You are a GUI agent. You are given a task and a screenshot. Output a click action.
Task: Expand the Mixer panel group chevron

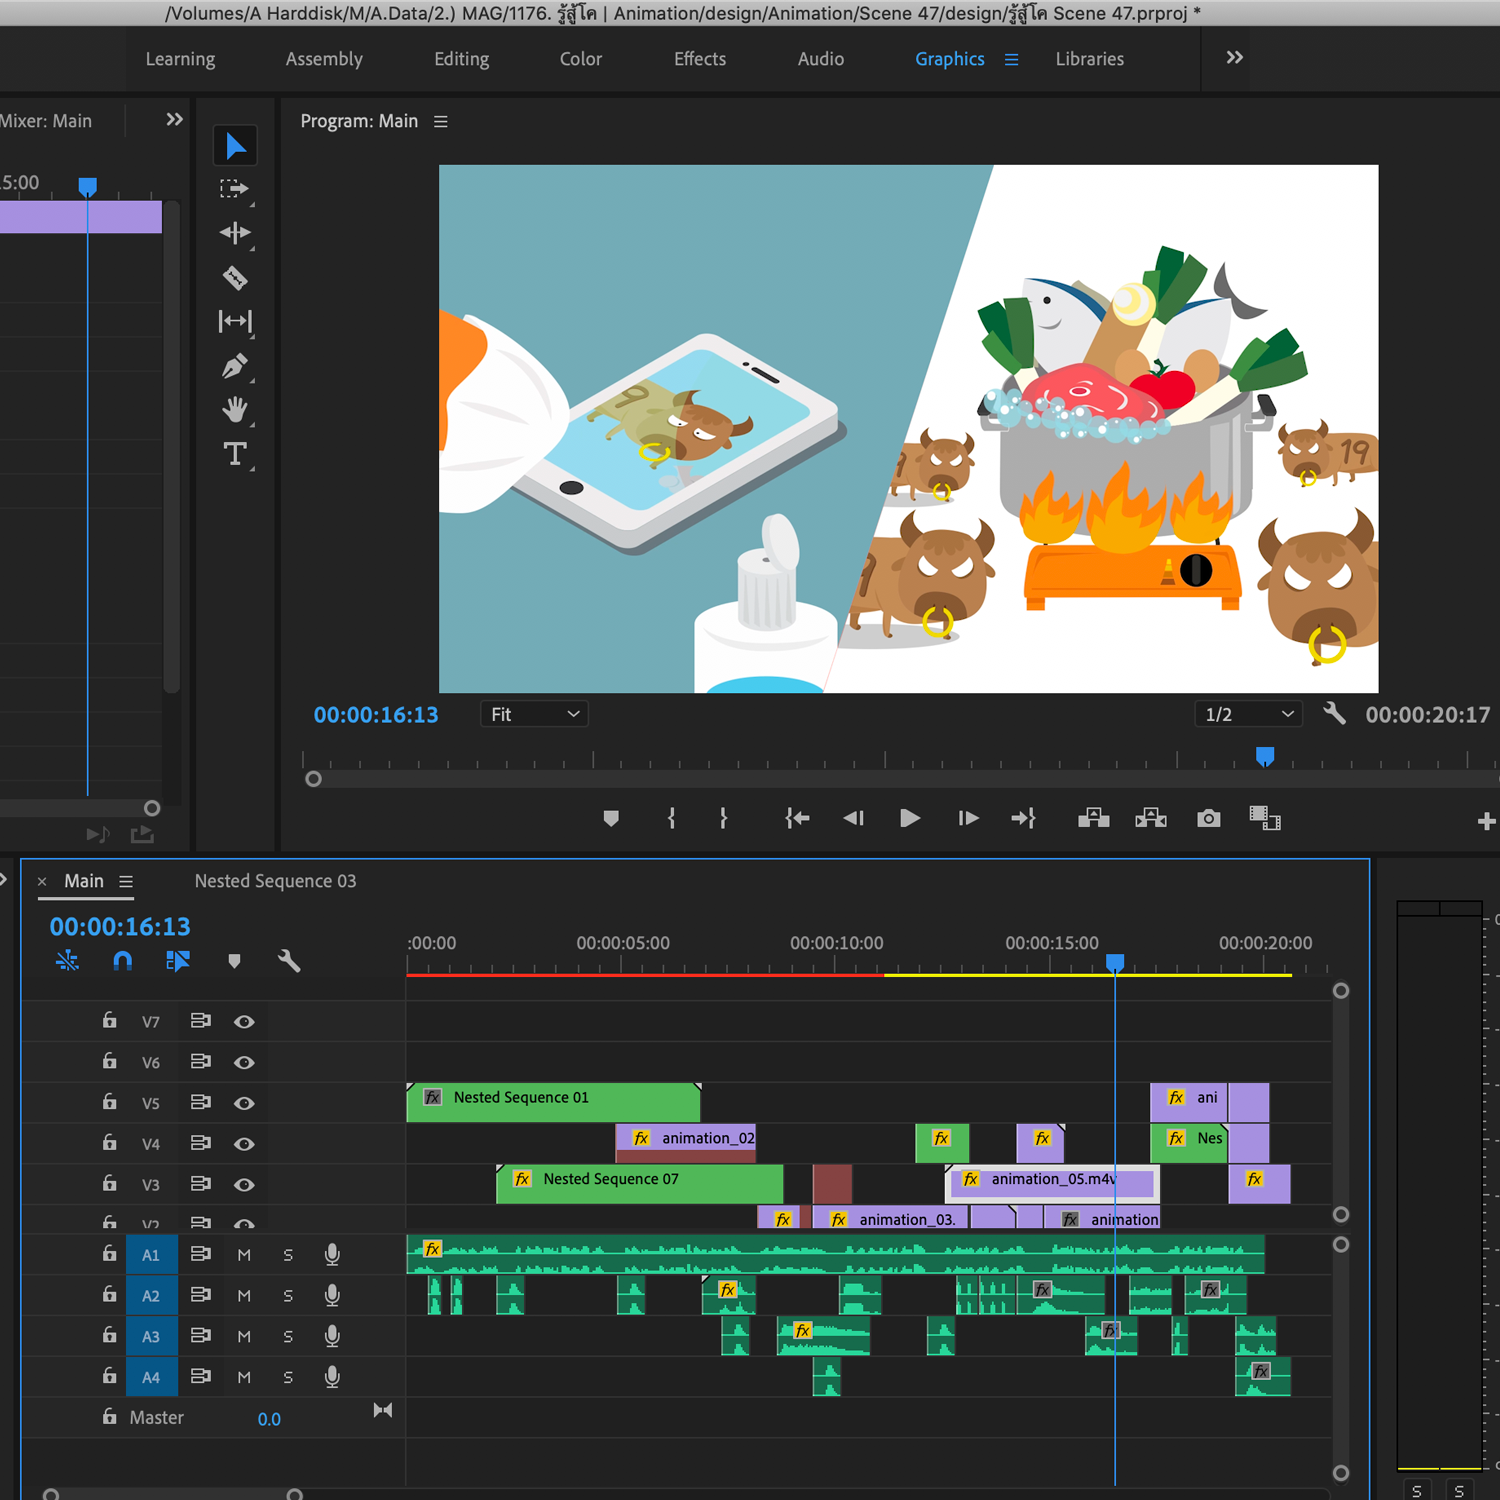(175, 119)
